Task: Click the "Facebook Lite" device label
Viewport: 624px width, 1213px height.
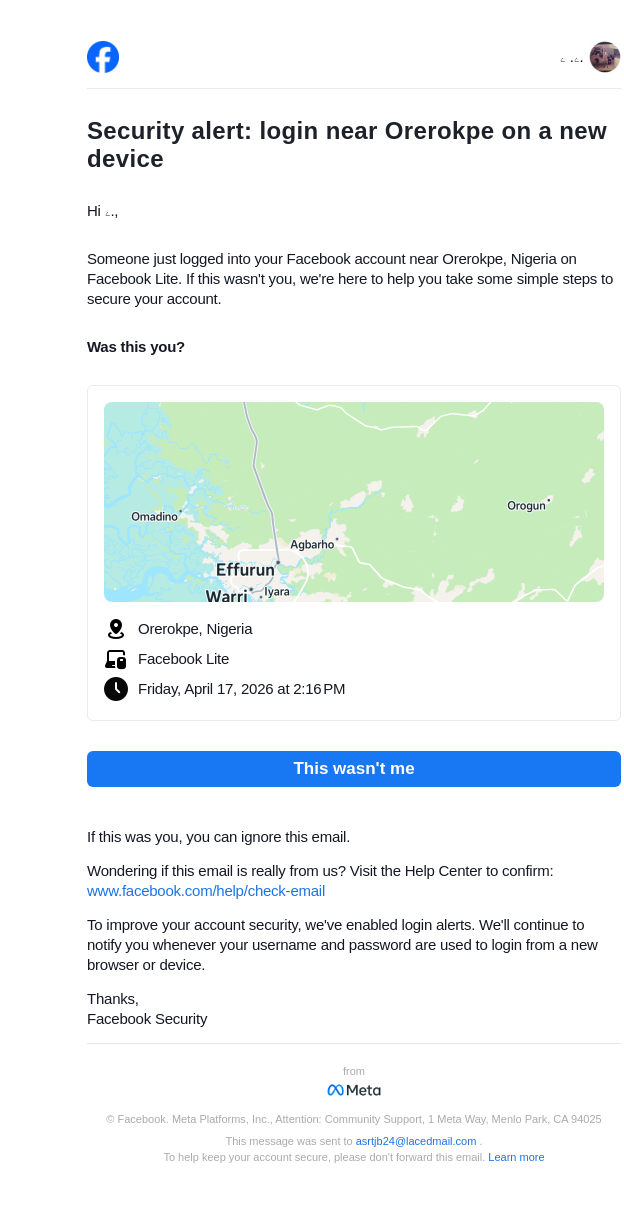Action: coord(183,659)
